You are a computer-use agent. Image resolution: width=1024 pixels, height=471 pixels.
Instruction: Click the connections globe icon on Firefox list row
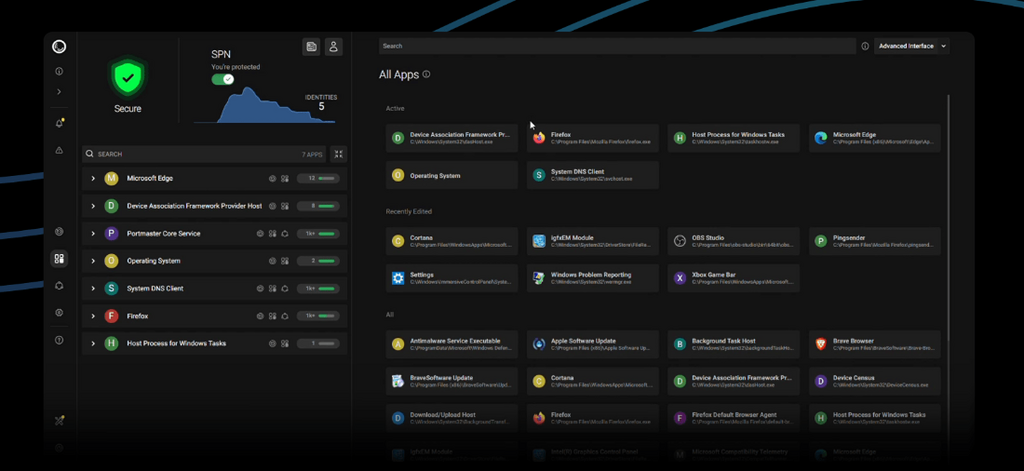pyautogui.click(x=260, y=316)
